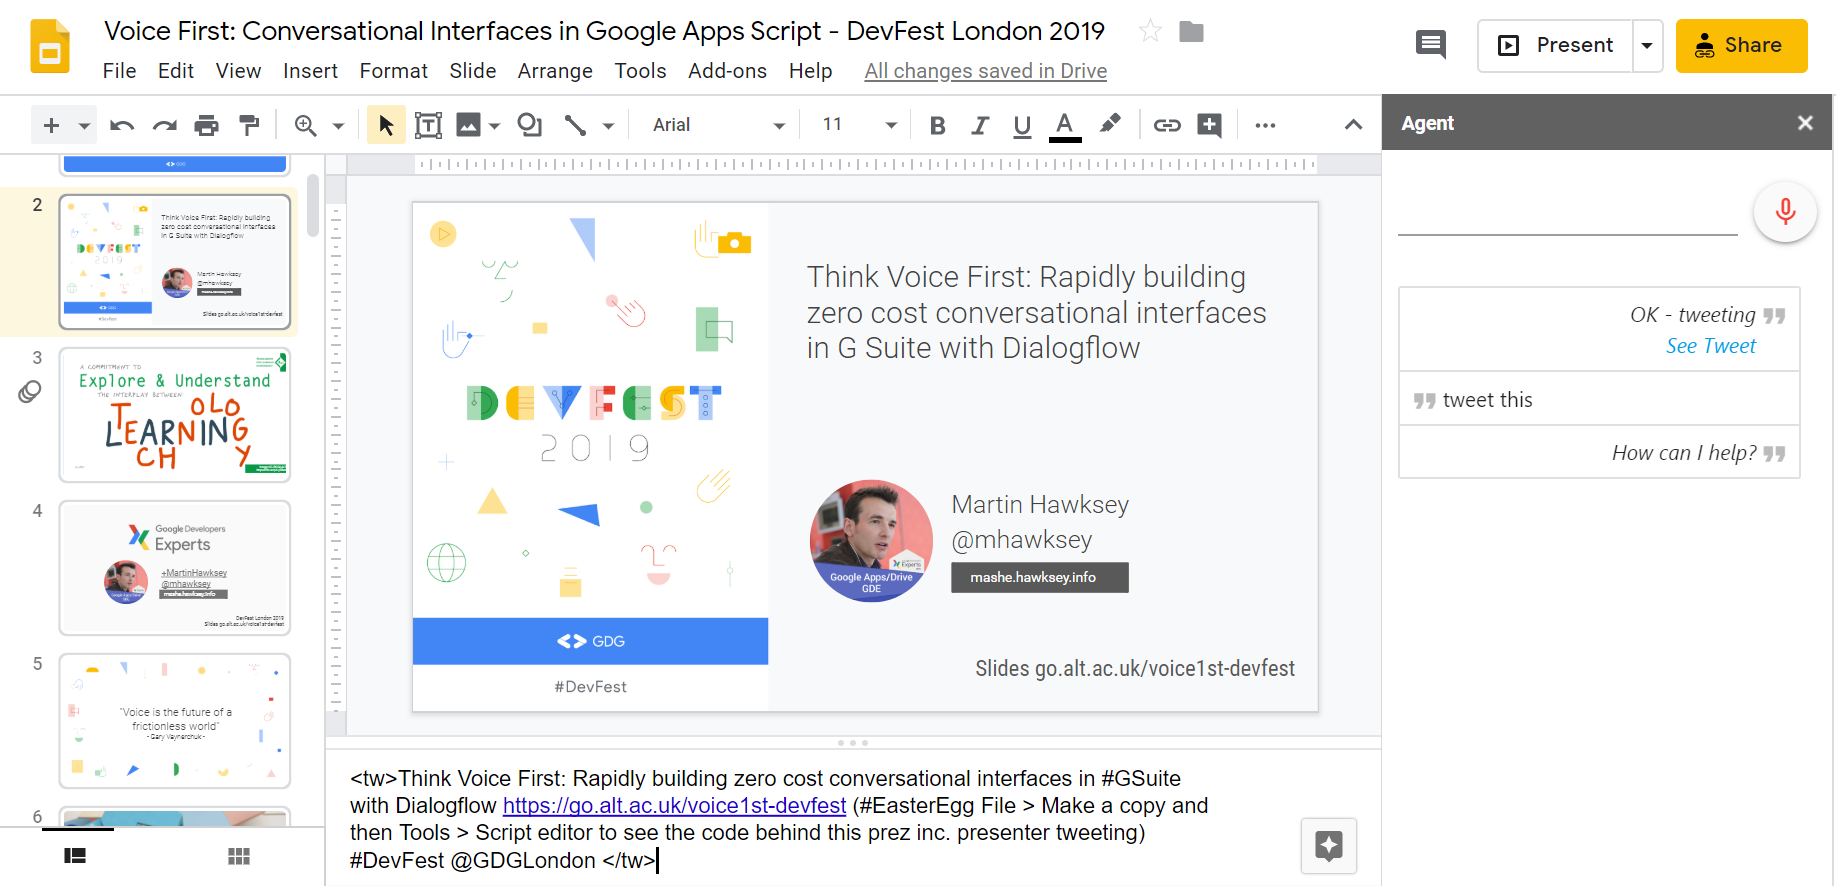
Task: Move presentation using the folder icon
Action: coord(1191,32)
